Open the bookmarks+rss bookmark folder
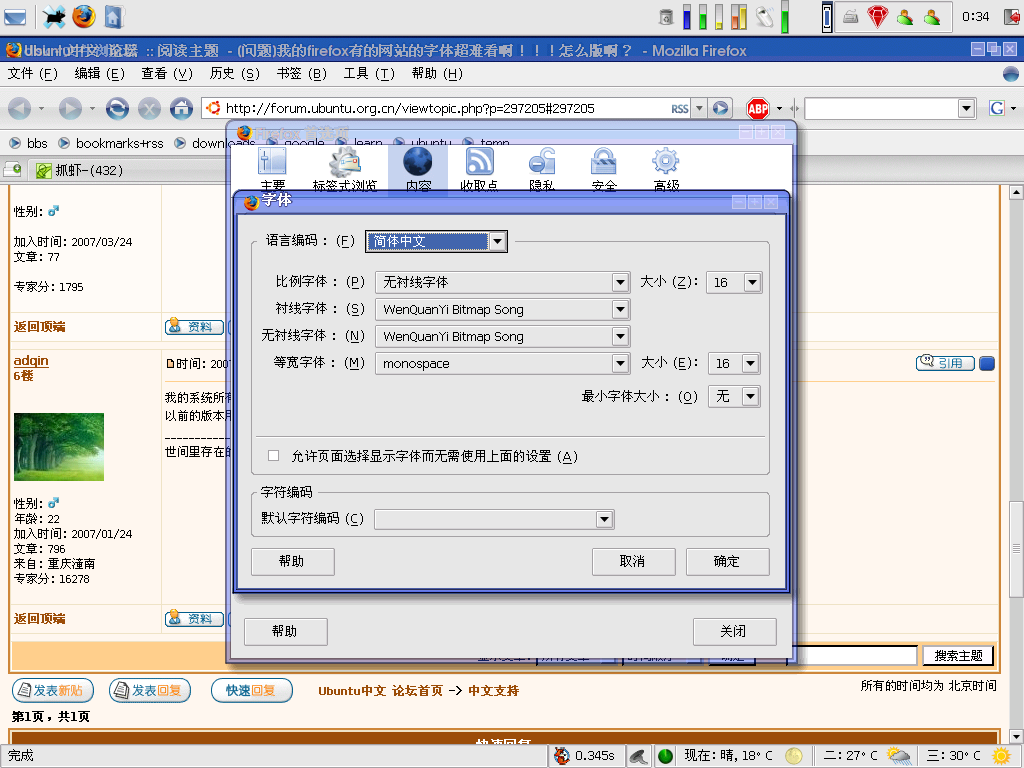 pos(112,143)
